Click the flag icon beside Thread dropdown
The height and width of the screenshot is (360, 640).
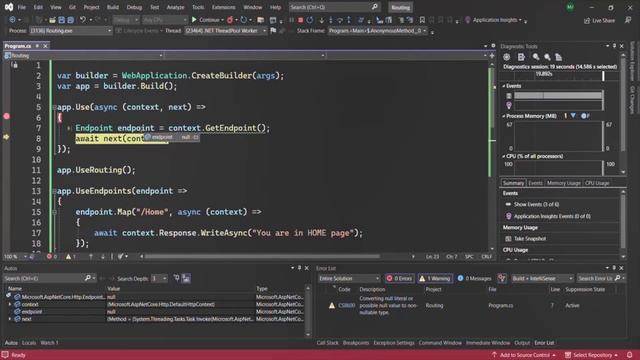point(273,31)
